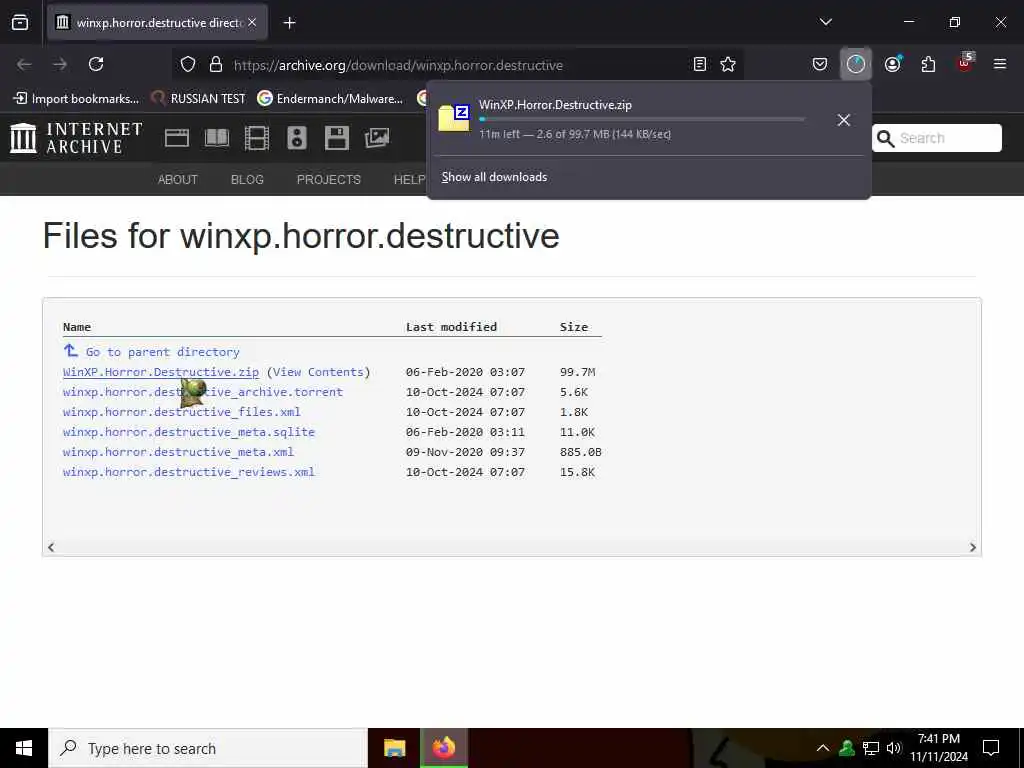The width and height of the screenshot is (1024, 768).
Task: Click right arrow of horizontal scrollbar
Action: (x=972, y=547)
